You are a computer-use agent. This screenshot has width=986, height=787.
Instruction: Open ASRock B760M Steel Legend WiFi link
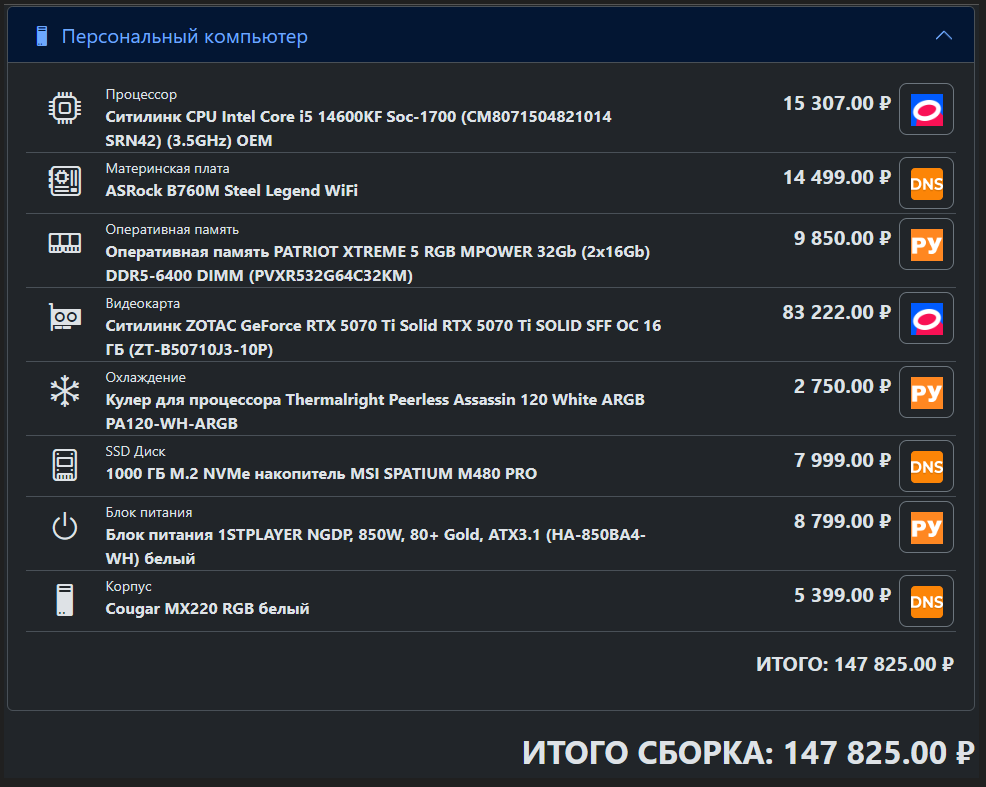231,190
